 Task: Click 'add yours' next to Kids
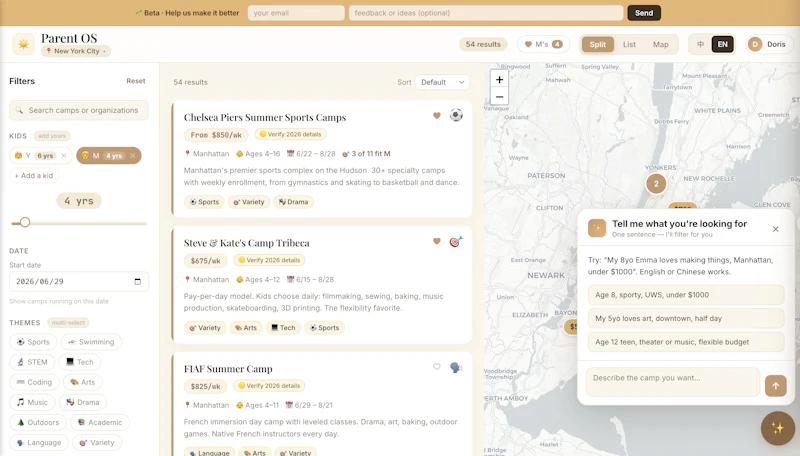tap(52, 136)
